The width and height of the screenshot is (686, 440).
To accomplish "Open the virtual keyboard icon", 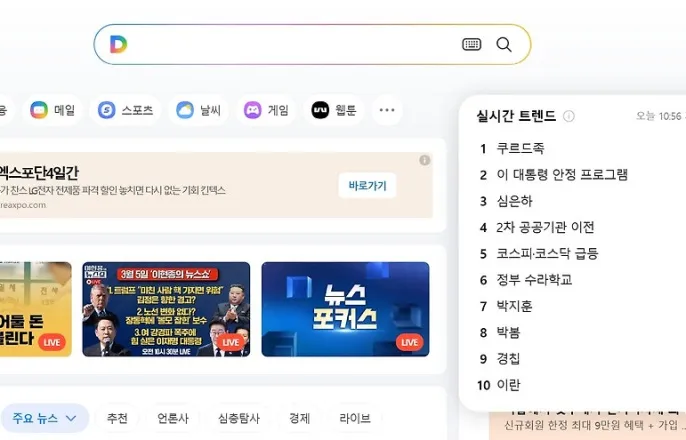I will coord(471,44).
